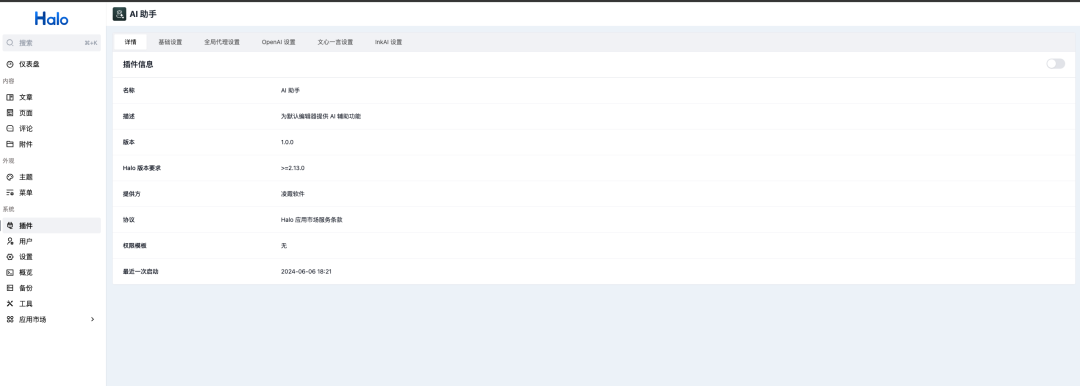Screen dimensions: 1080x386
Task: Open 附件 in the sidebar
Action: point(52,145)
